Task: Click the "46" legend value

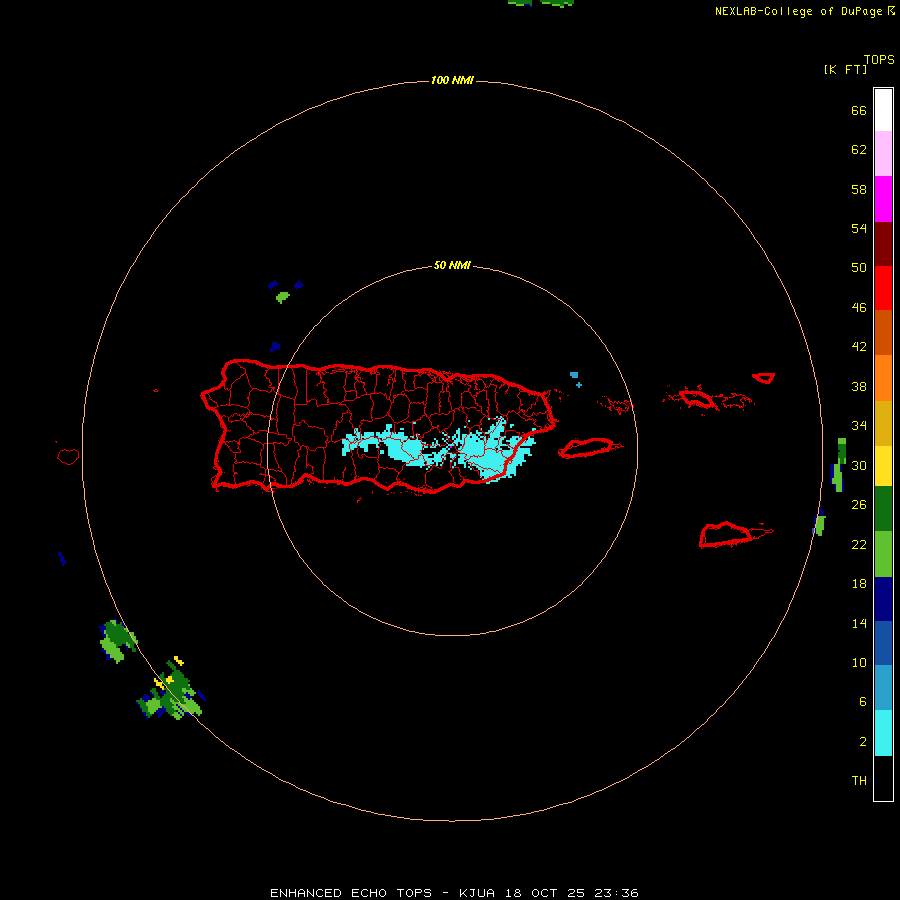Action: tap(859, 307)
